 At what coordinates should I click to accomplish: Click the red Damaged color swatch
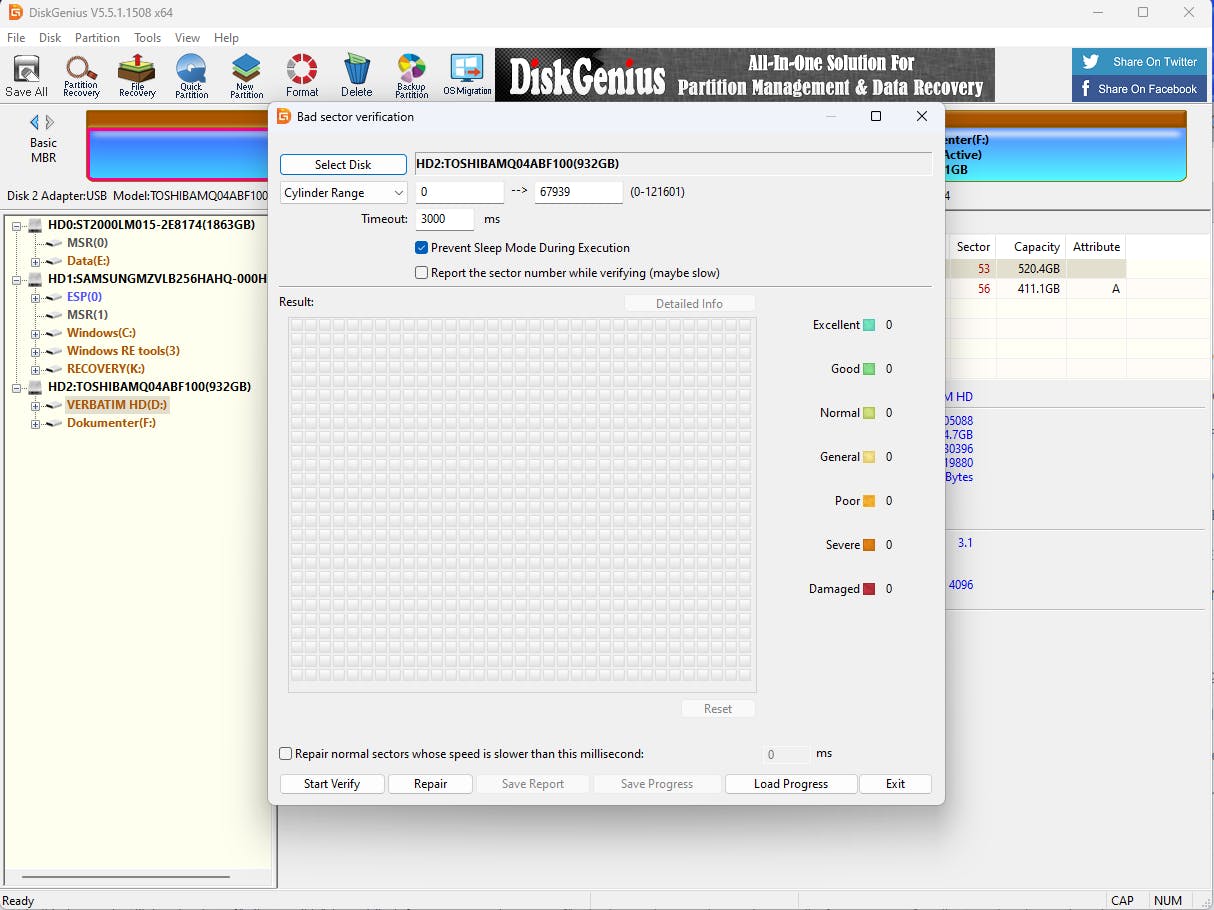(x=869, y=589)
